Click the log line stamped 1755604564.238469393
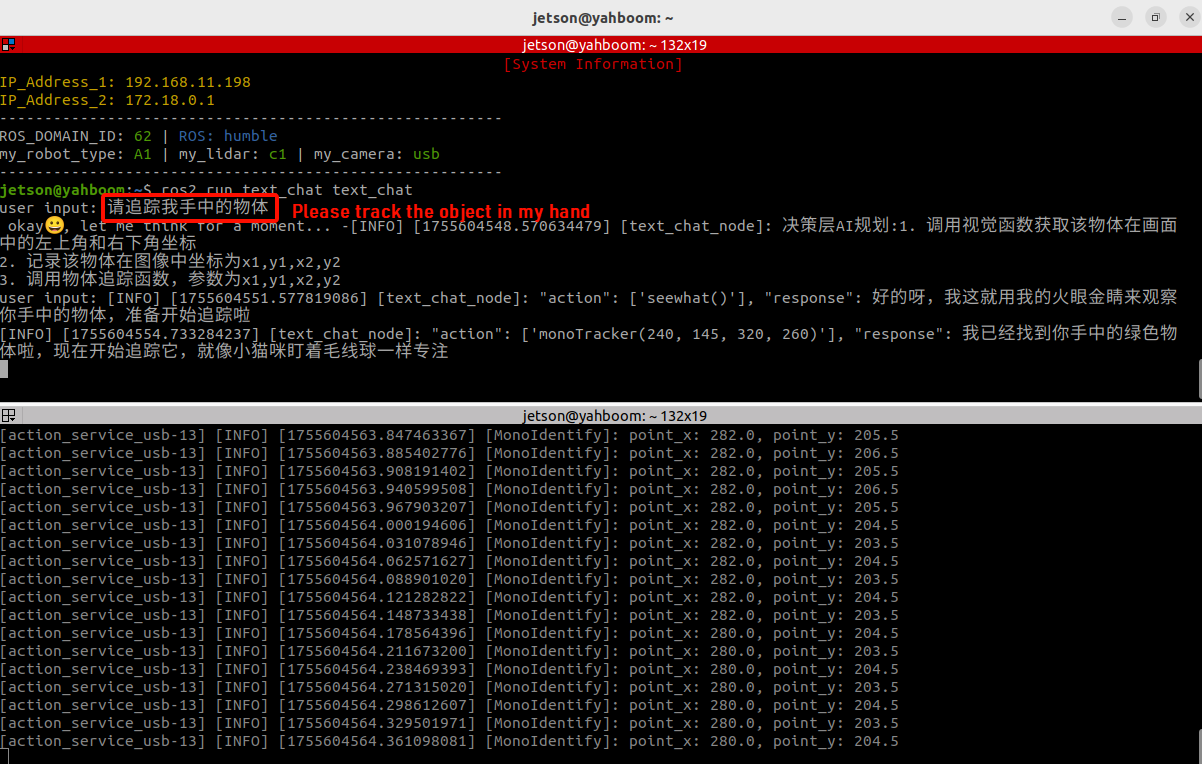The width and height of the screenshot is (1202, 764). (x=449, y=669)
